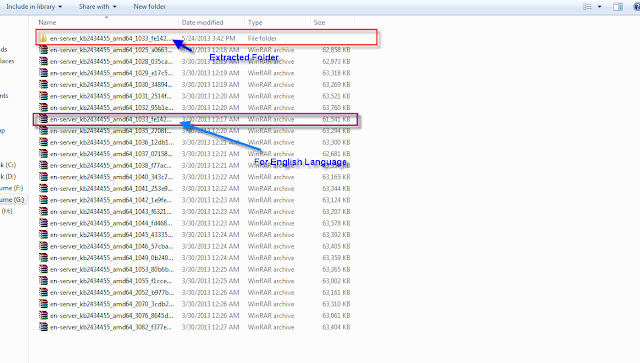Image resolution: width=640 pixels, height=363 pixels.
Task: Click the WinRAR icon for 1037_07158 archive
Action: [43, 154]
